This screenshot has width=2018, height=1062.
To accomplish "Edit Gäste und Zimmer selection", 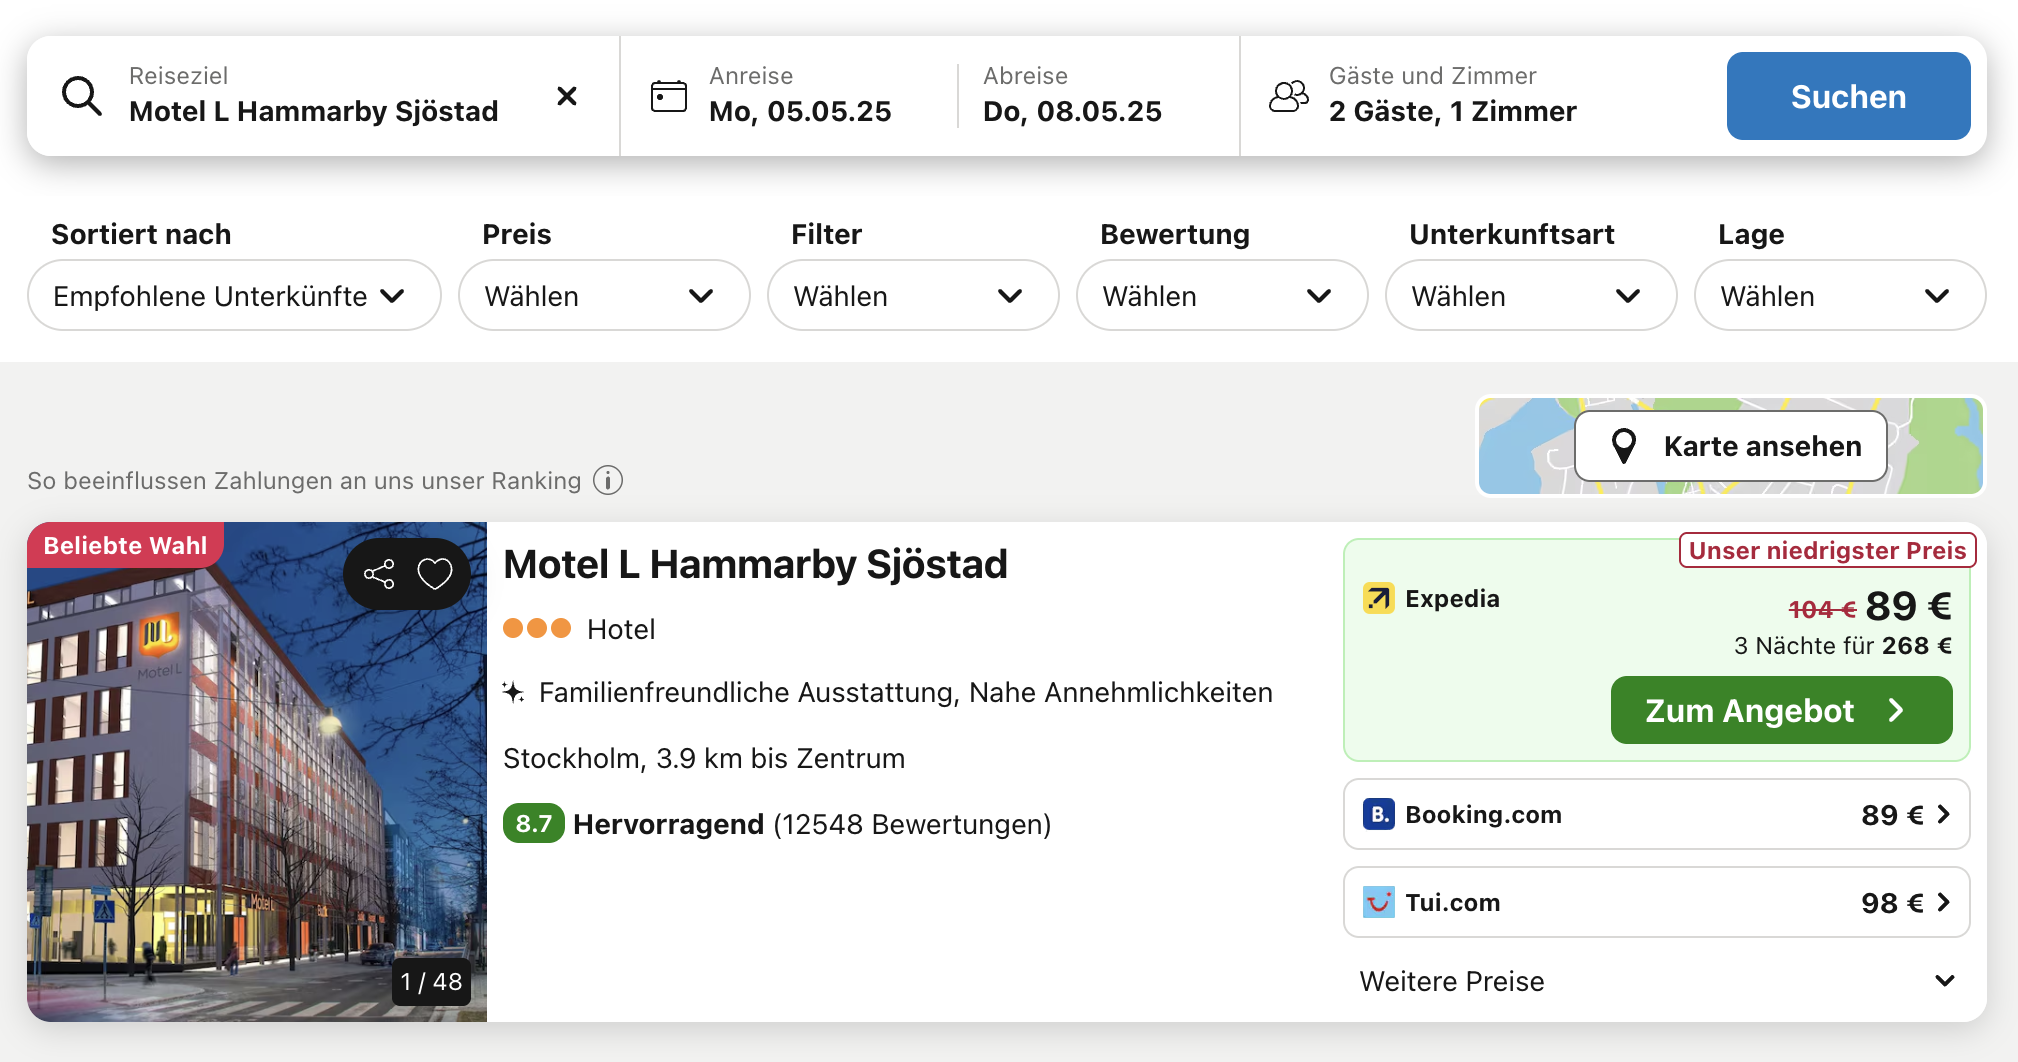I will point(1452,96).
